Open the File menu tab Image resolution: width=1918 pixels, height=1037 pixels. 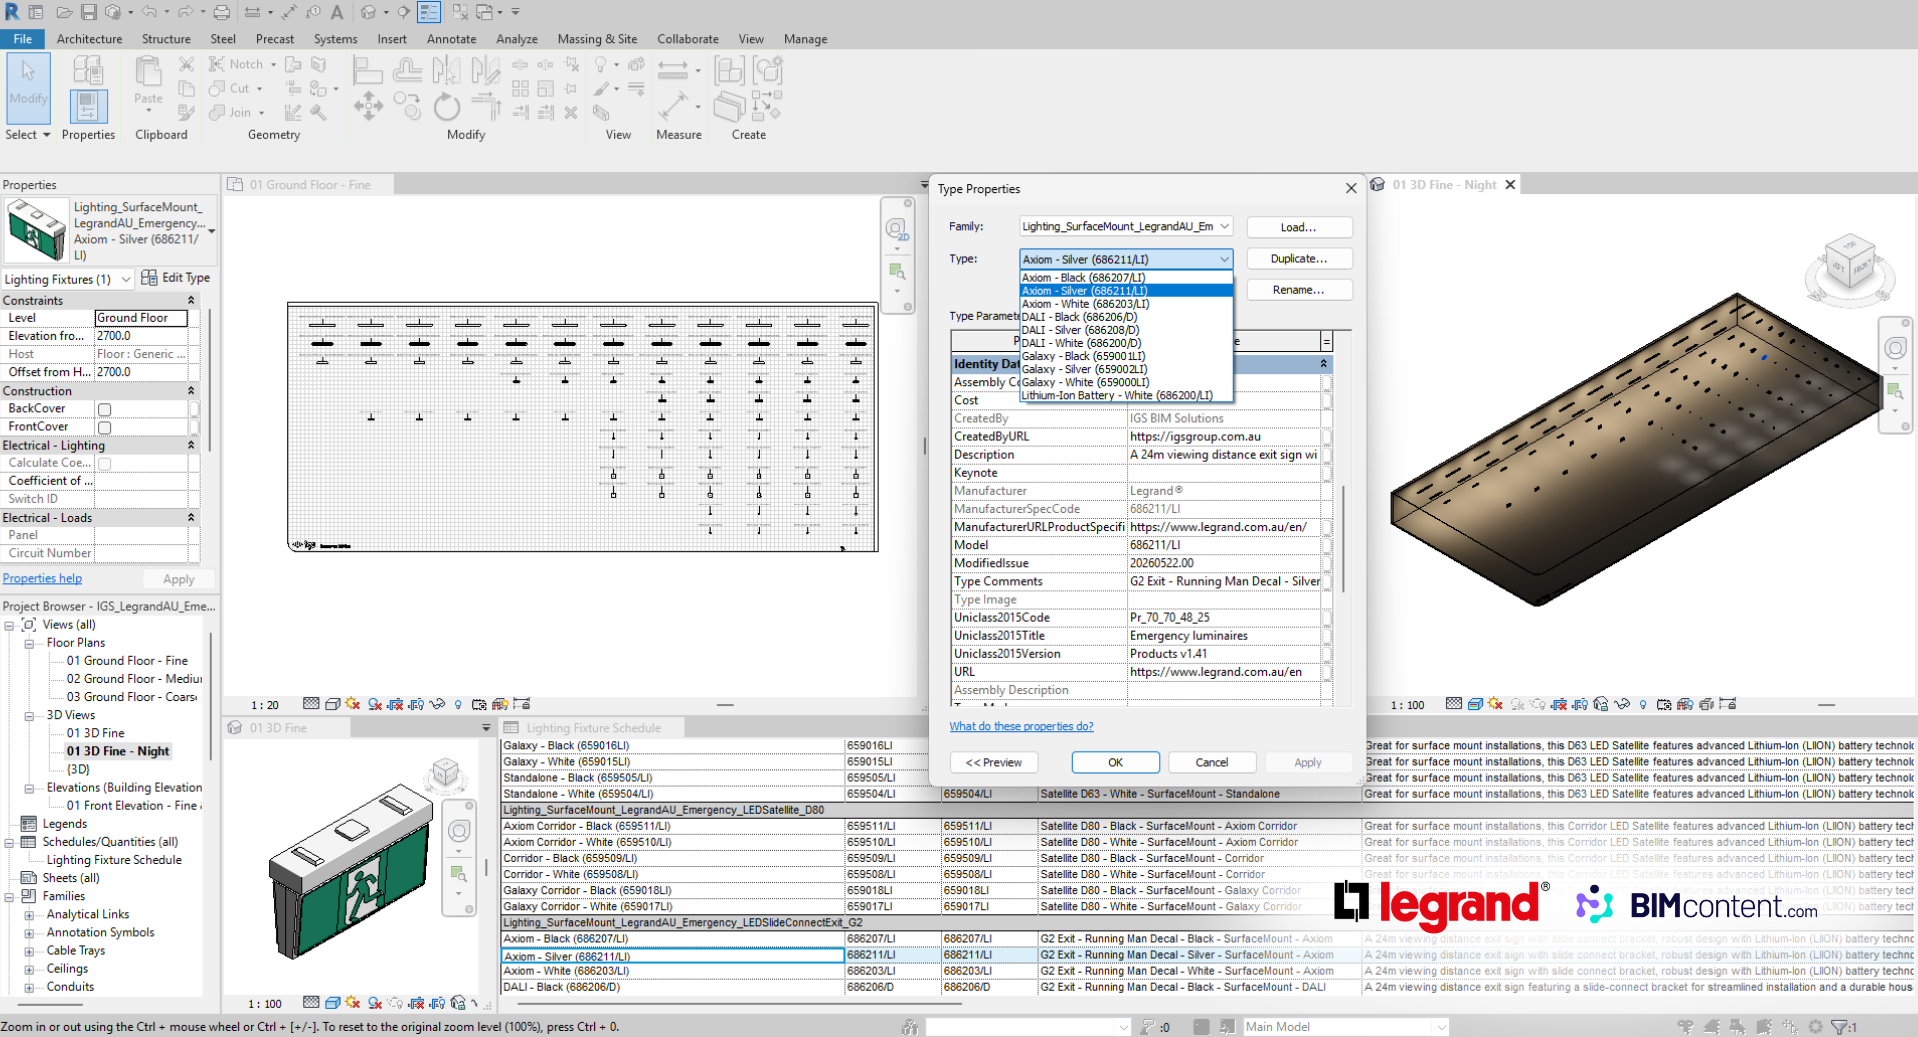[x=22, y=39]
